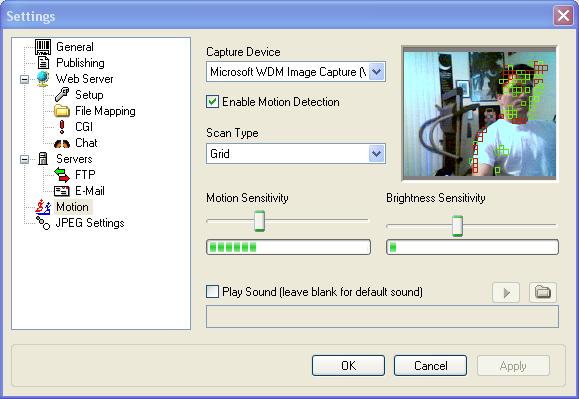Click the Apply button

[x=513, y=366]
